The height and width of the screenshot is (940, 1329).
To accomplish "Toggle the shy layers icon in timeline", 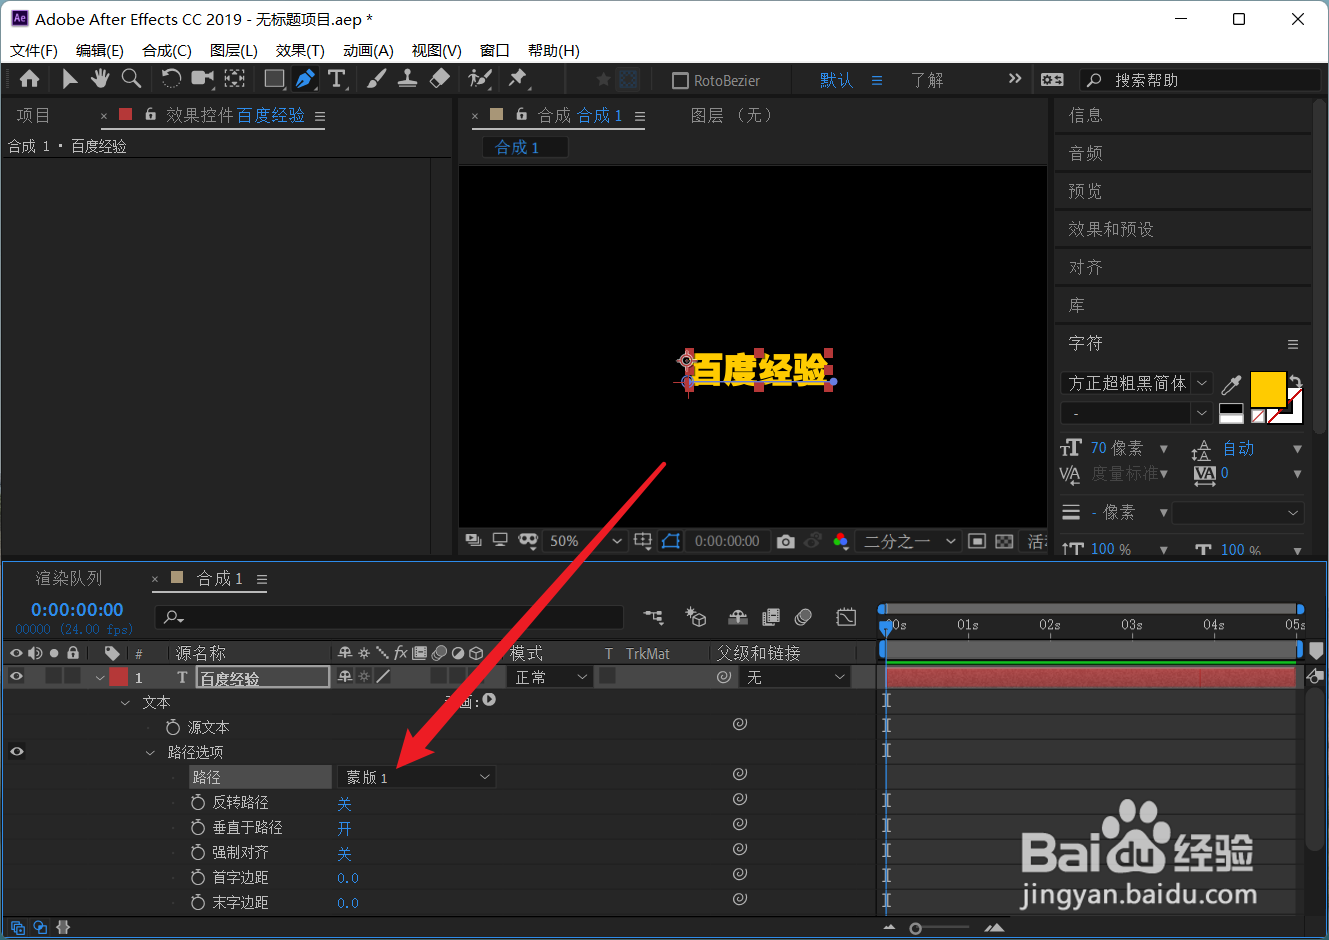I will tap(738, 617).
